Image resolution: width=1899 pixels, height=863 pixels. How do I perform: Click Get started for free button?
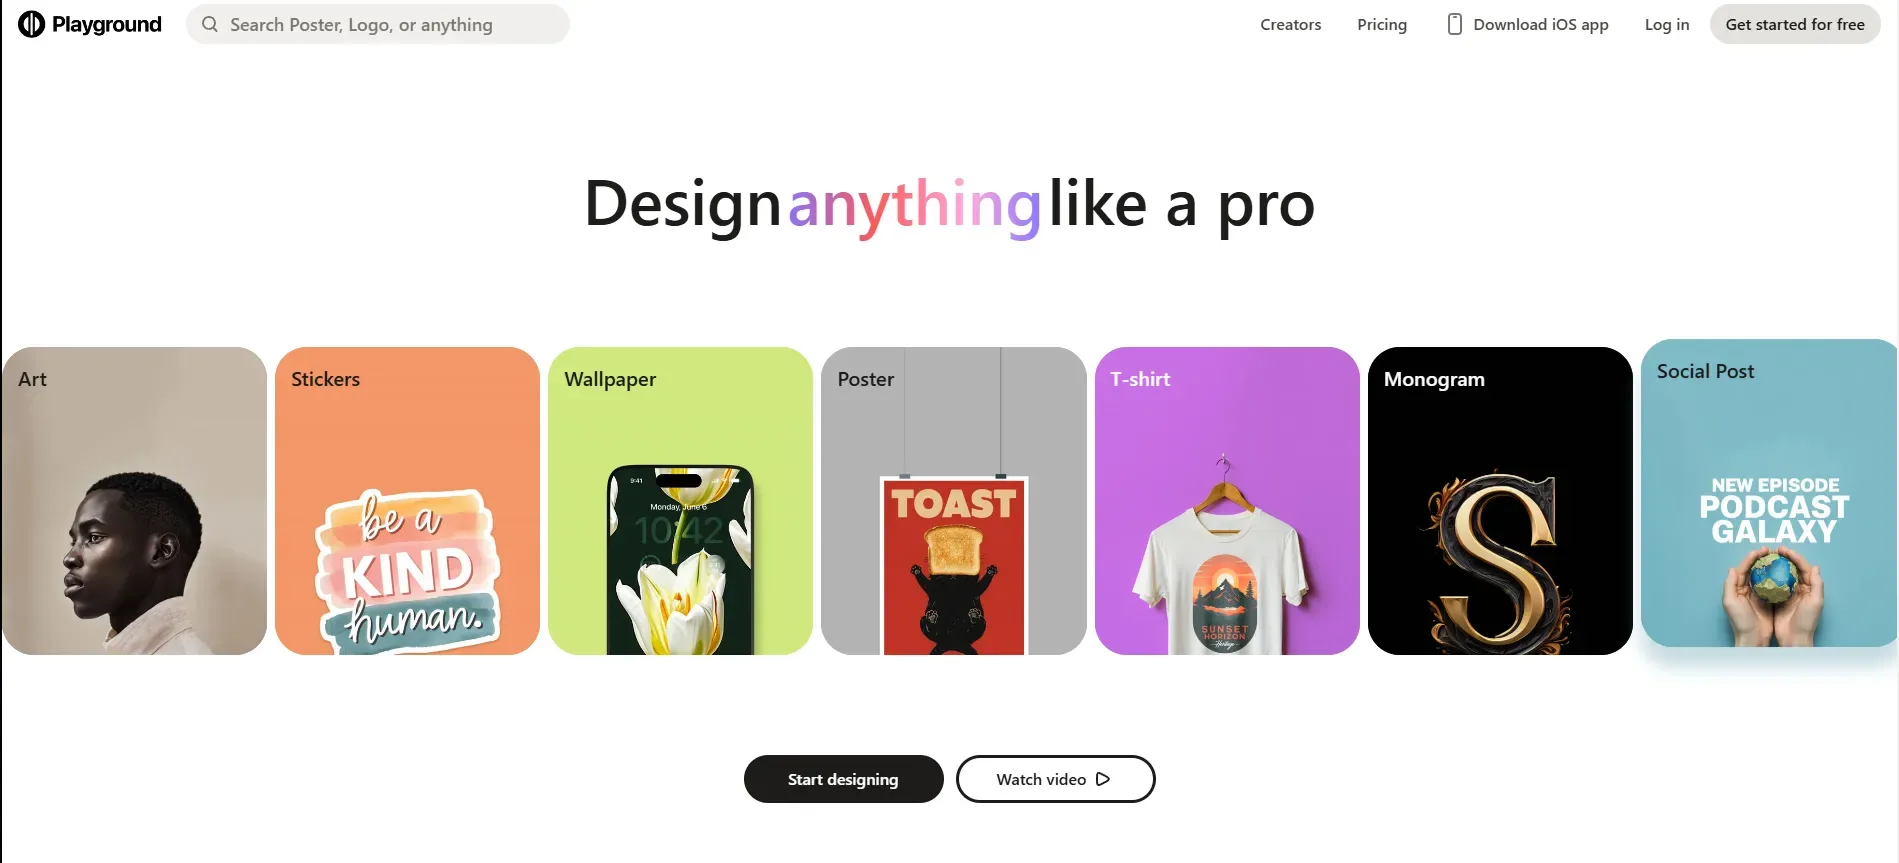coord(1795,24)
